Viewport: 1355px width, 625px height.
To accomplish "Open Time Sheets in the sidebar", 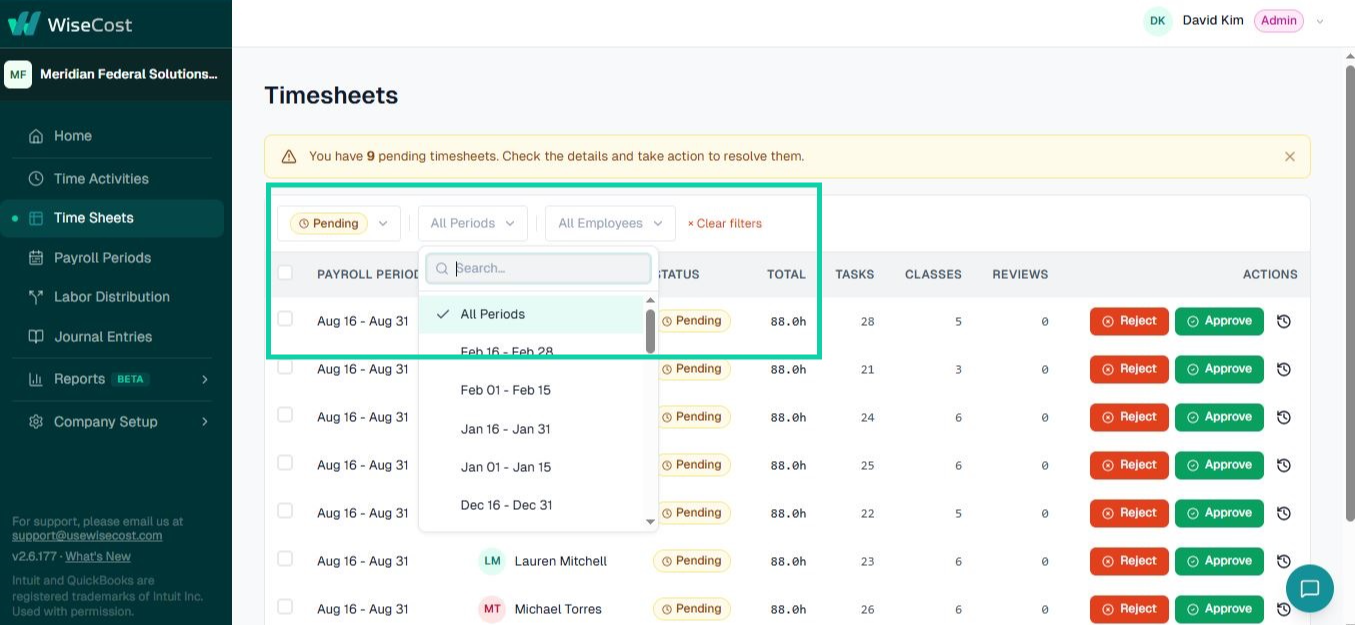I will tap(112, 218).
